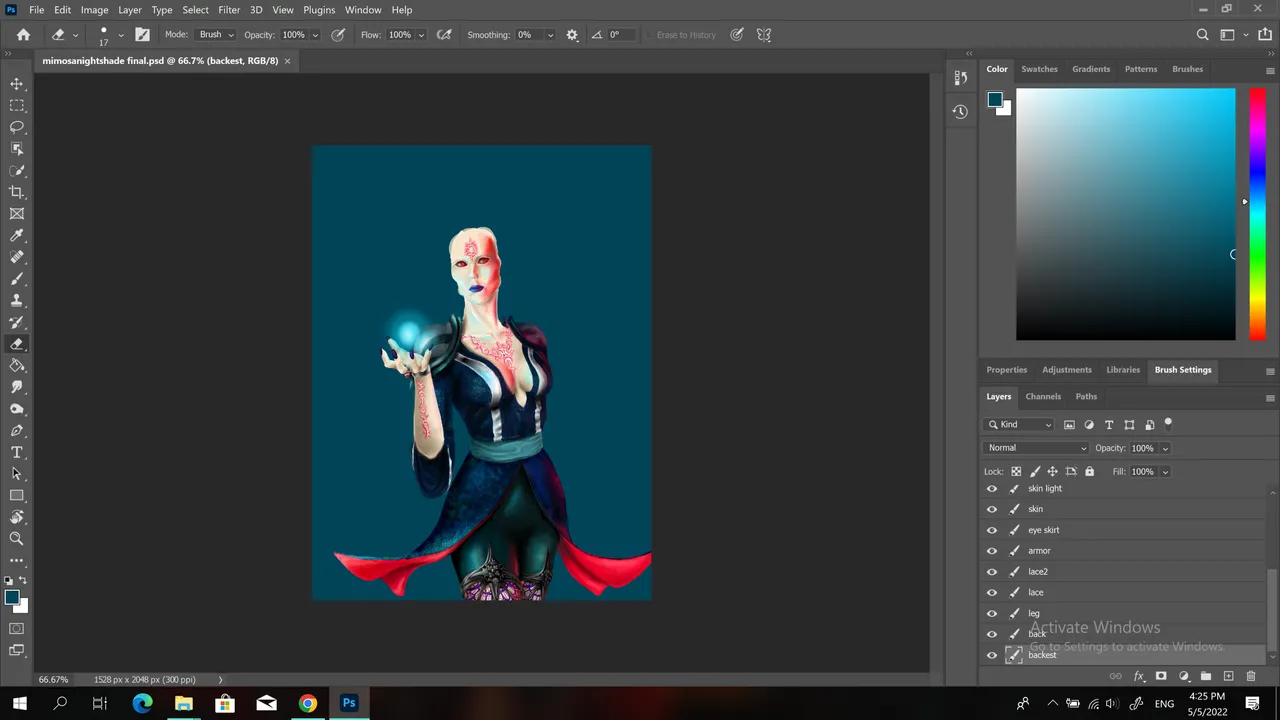1280x720 pixels.
Task: Select the Crop tool
Action: tap(17, 192)
